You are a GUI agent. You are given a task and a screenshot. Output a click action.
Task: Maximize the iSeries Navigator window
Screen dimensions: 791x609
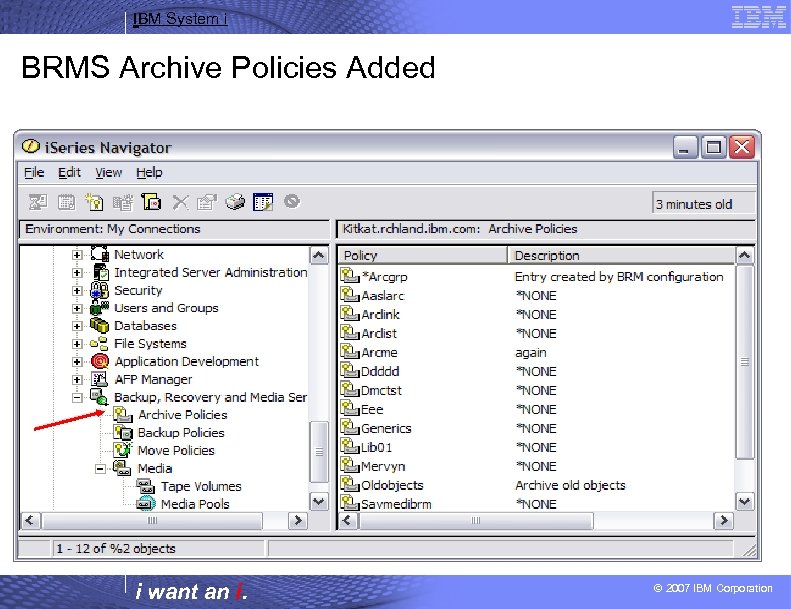(x=713, y=148)
